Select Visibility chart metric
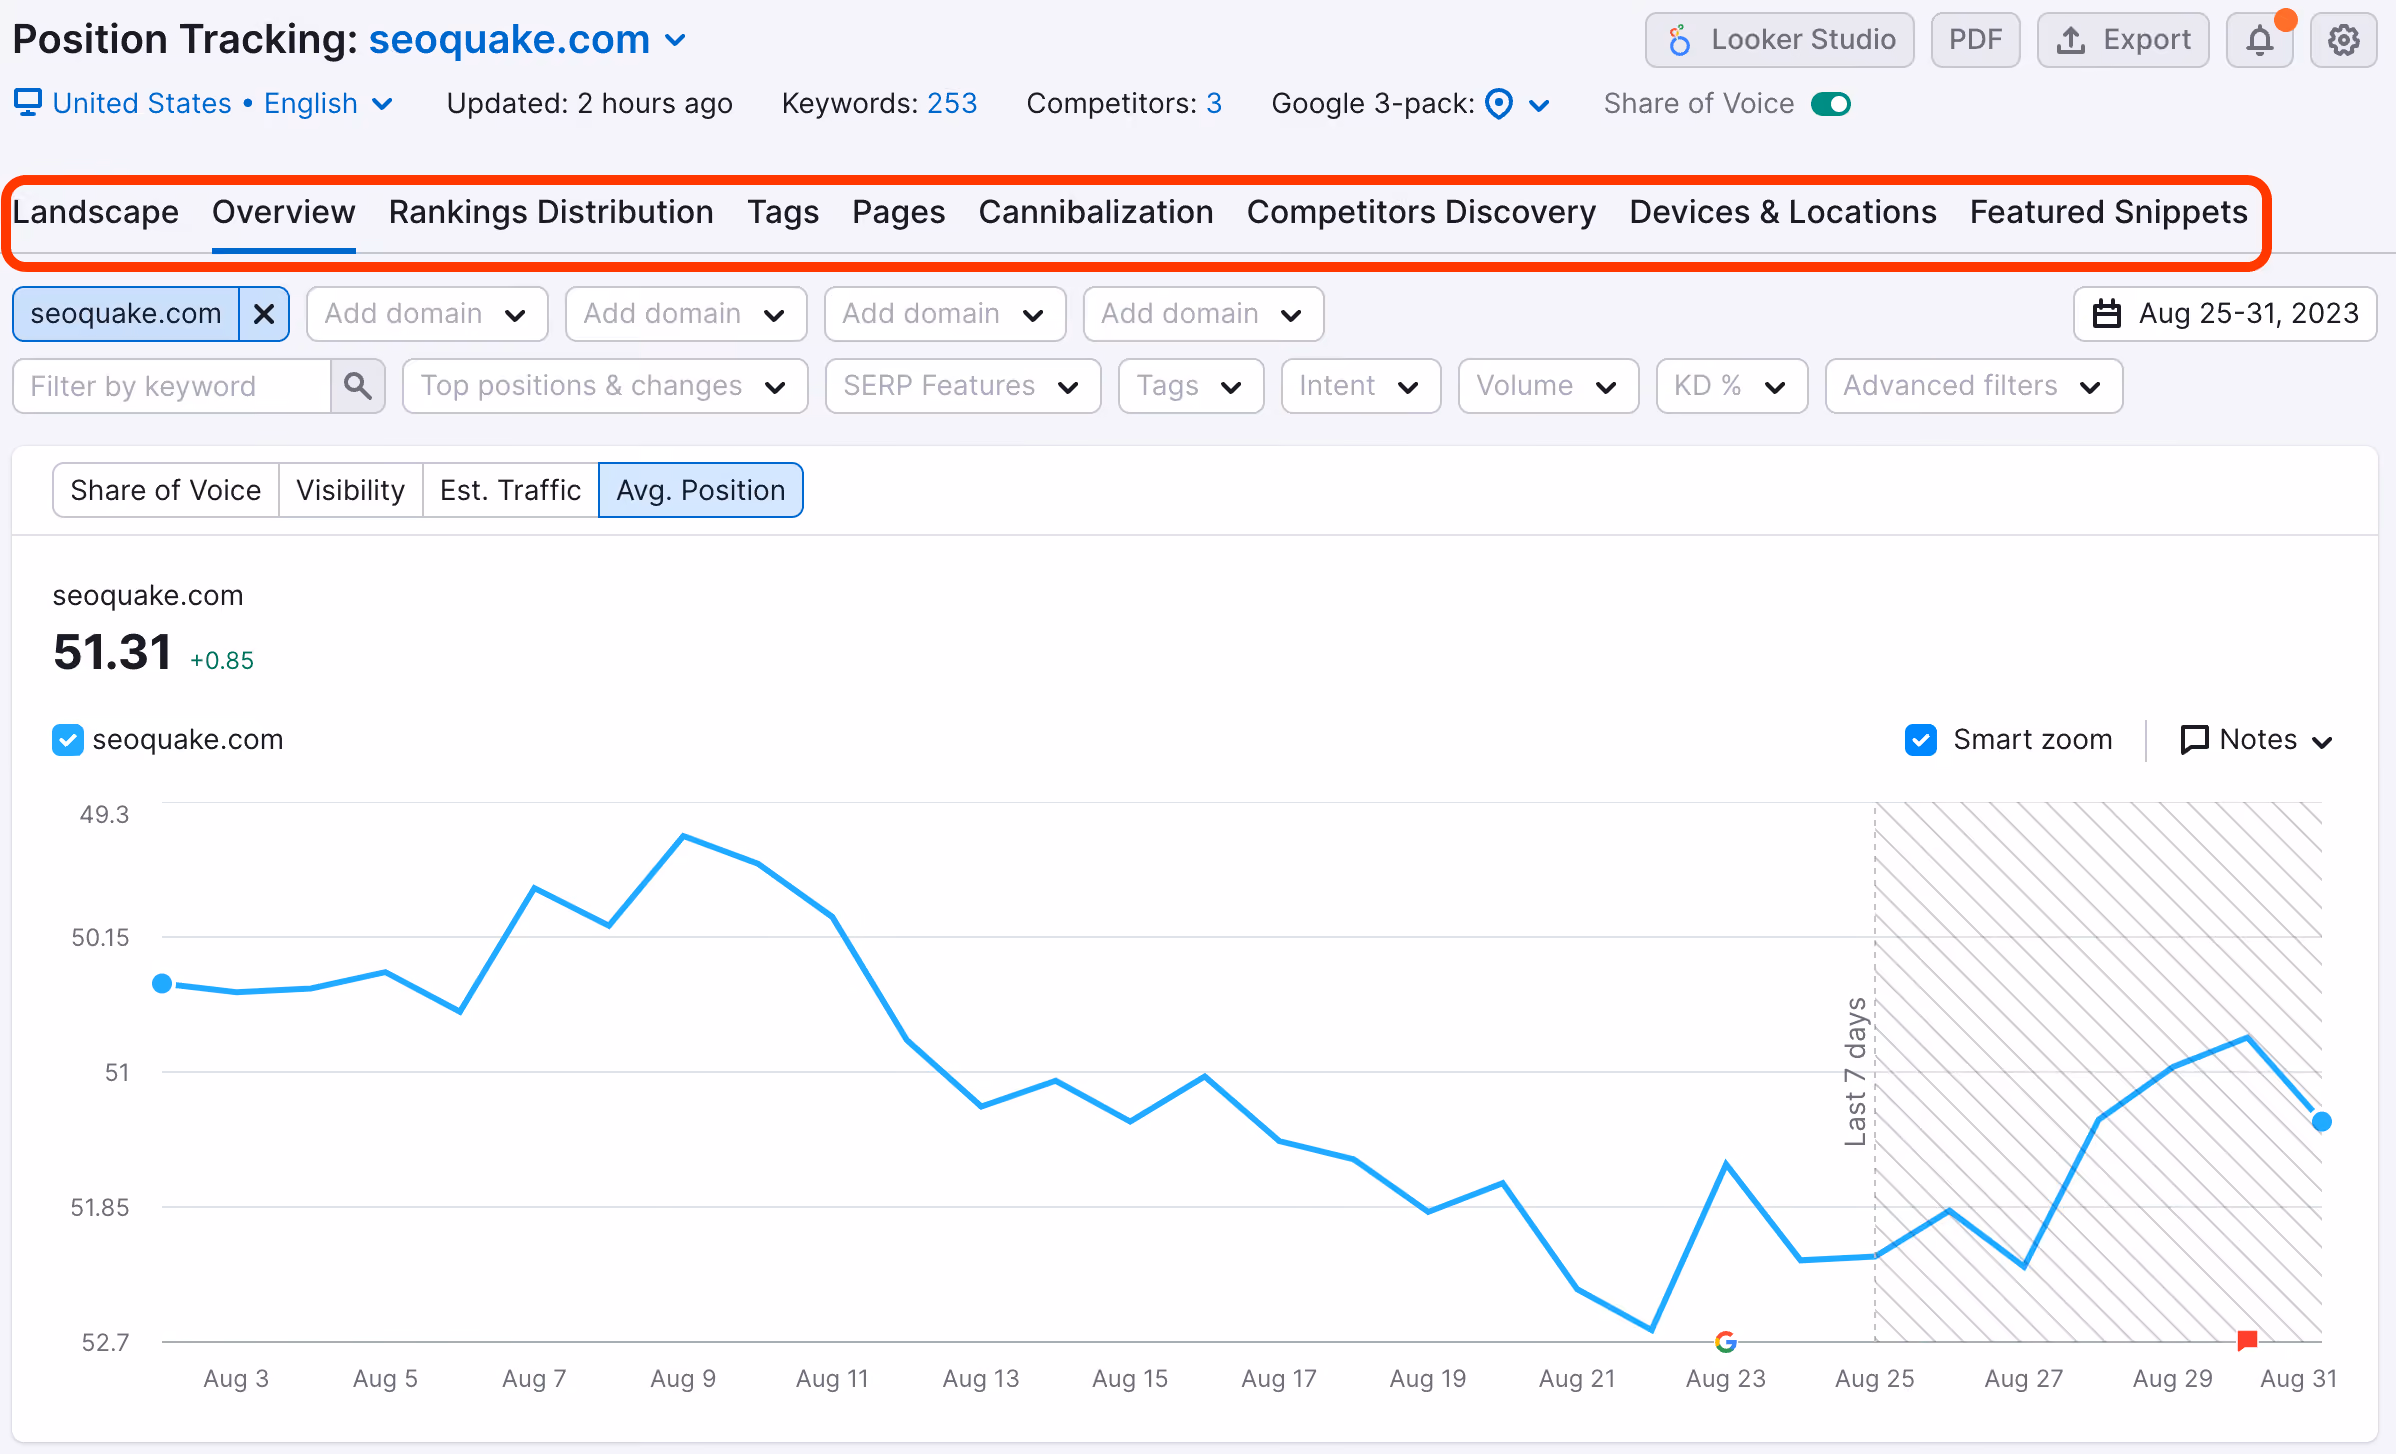 coord(351,490)
